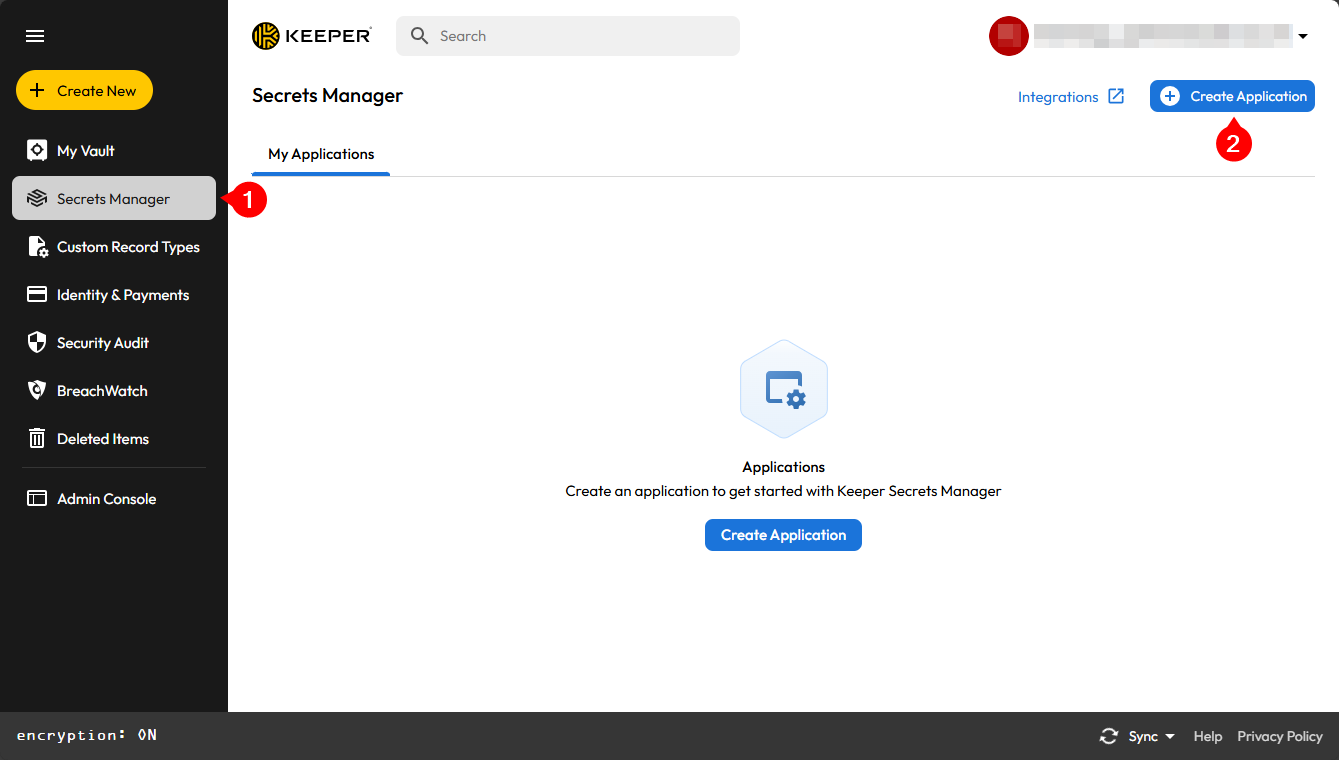Open the Integrations external link

[1071, 97]
